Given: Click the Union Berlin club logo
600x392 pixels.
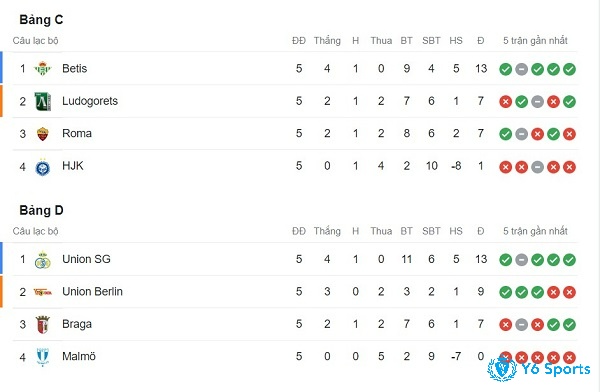Looking at the screenshot, I should (42, 292).
